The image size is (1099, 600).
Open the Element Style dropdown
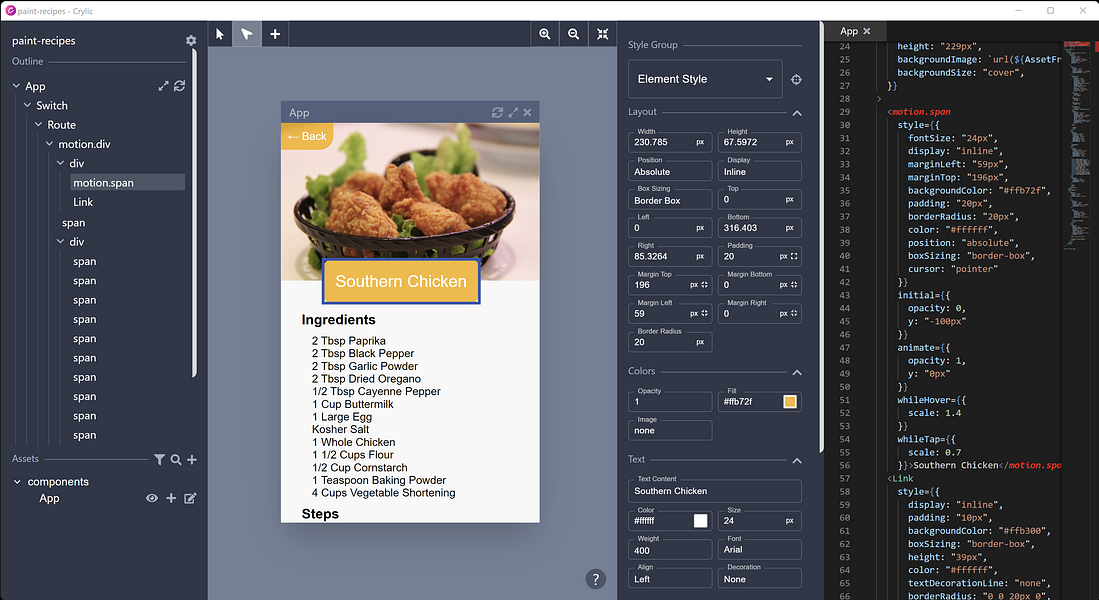pyautogui.click(x=705, y=79)
